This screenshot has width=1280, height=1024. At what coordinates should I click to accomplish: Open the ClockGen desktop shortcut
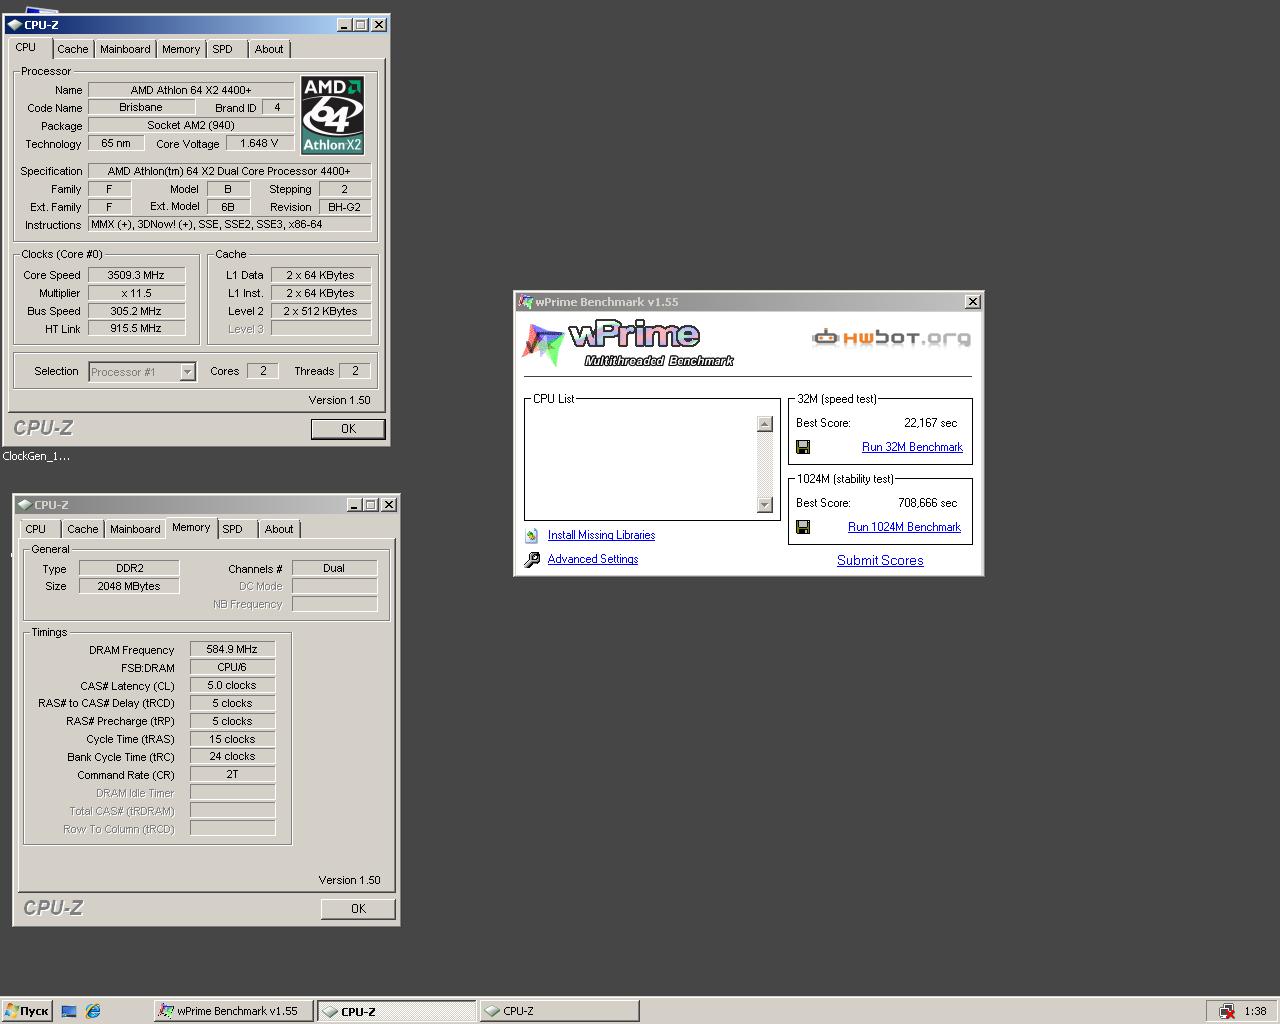[36, 456]
